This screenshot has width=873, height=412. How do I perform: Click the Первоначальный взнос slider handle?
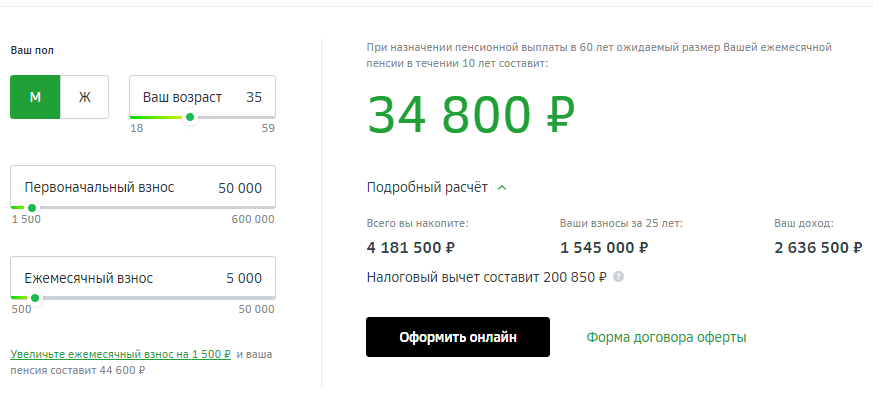(x=31, y=208)
